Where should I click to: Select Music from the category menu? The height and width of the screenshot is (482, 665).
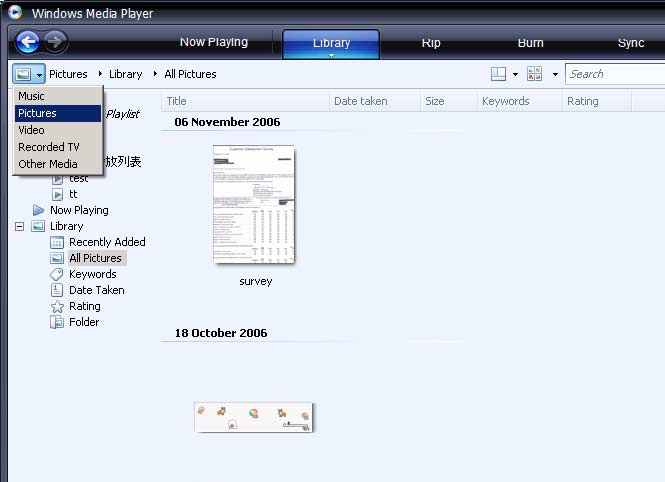pos(58,96)
